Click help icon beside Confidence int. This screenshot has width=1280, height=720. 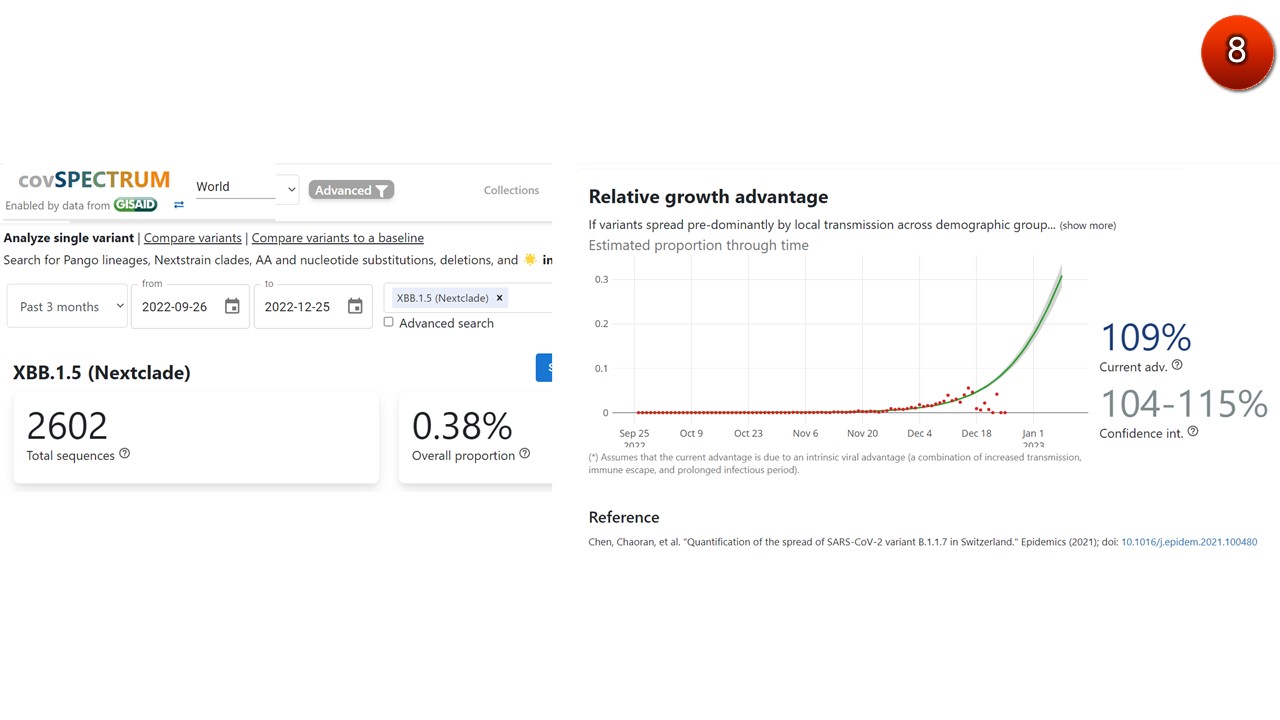click(1192, 432)
